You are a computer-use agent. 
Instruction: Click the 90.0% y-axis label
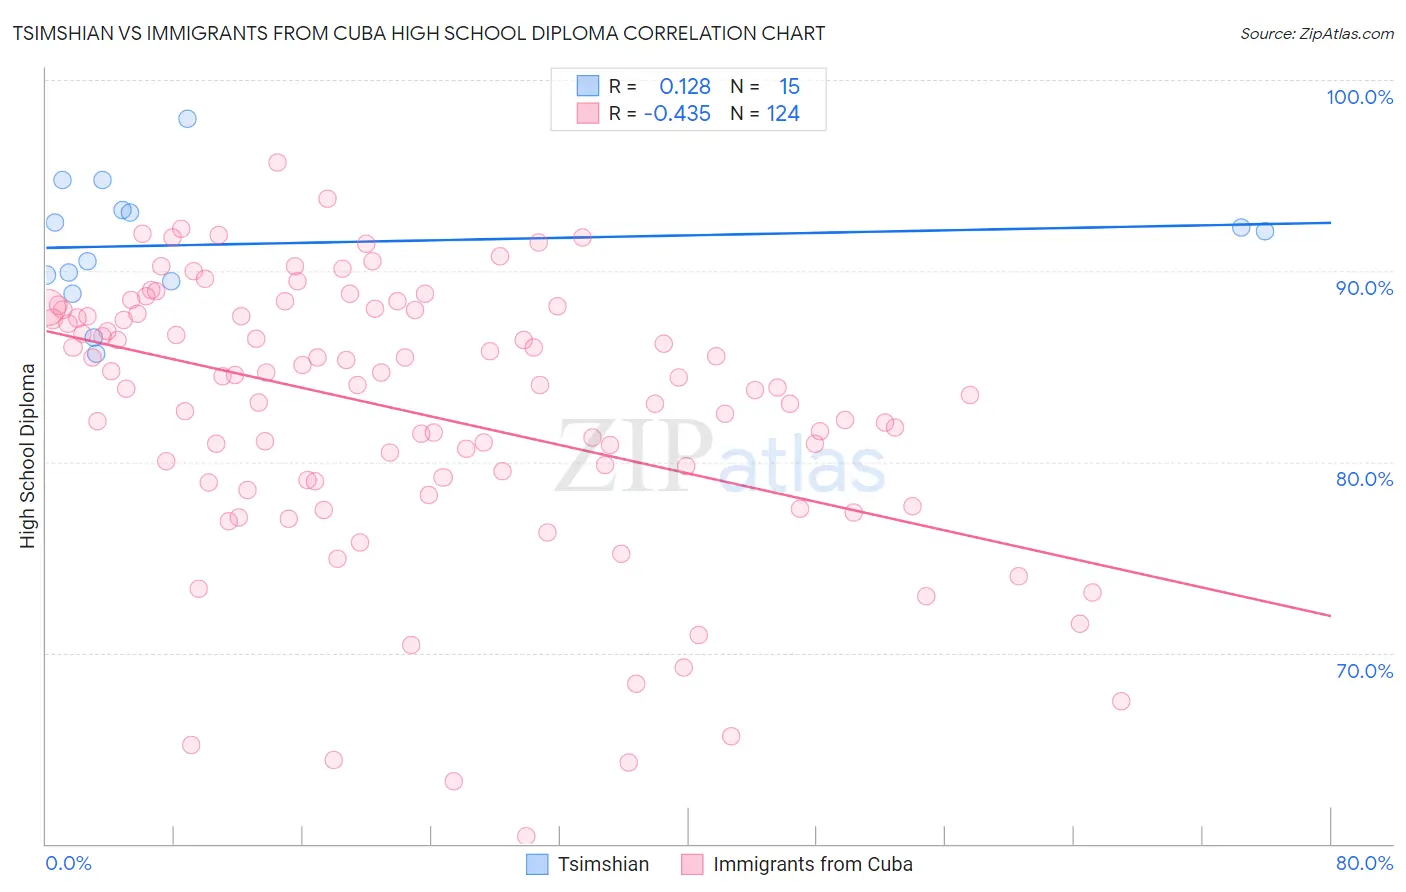(x=1364, y=288)
